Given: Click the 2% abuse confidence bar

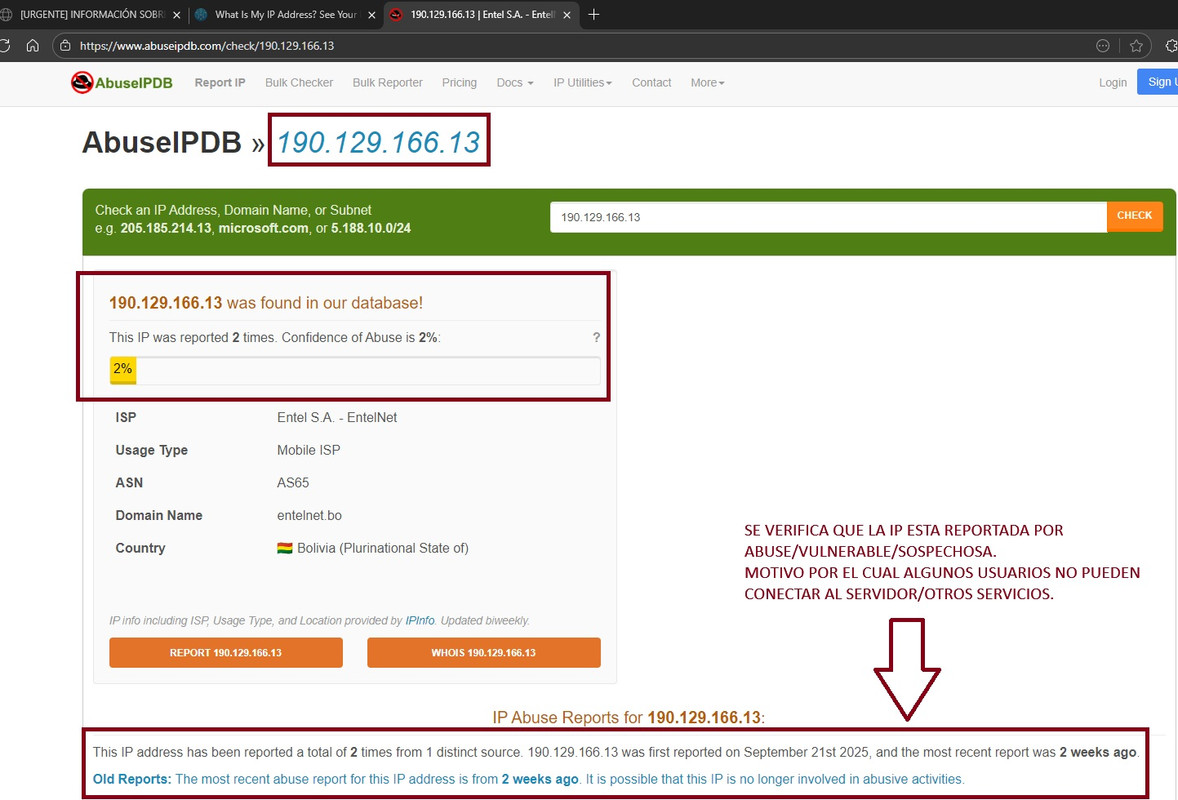Looking at the screenshot, I should (355, 370).
